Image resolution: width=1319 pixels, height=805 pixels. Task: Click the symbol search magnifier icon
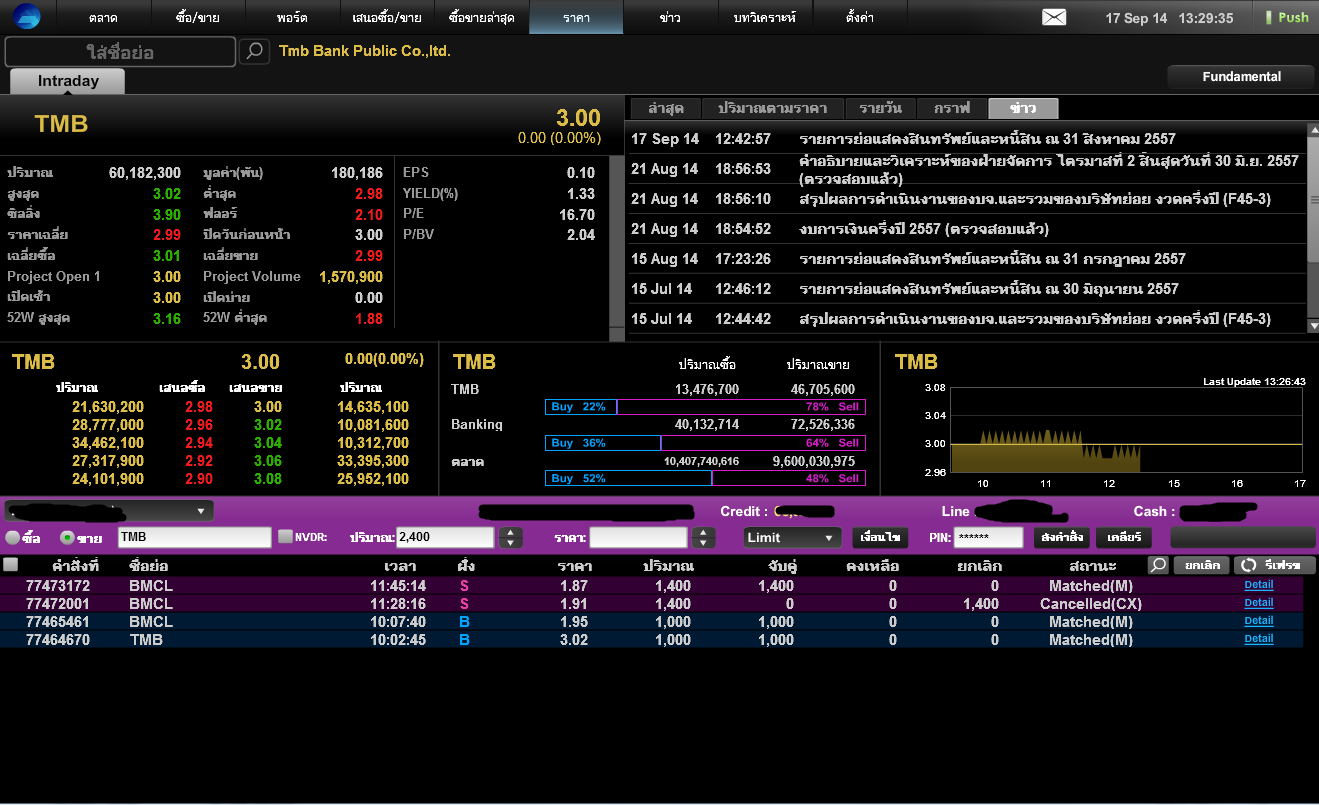(x=255, y=51)
